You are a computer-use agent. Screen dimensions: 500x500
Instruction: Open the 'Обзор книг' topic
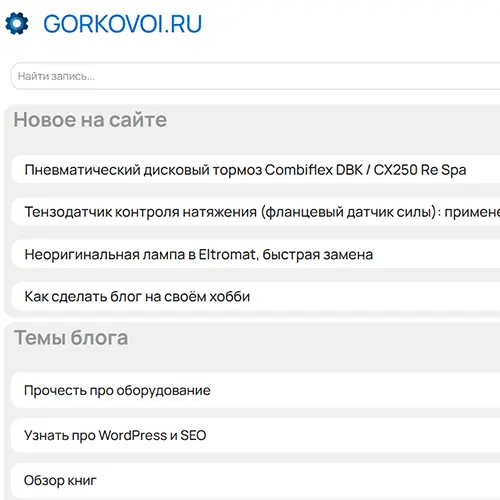click(256, 480)
